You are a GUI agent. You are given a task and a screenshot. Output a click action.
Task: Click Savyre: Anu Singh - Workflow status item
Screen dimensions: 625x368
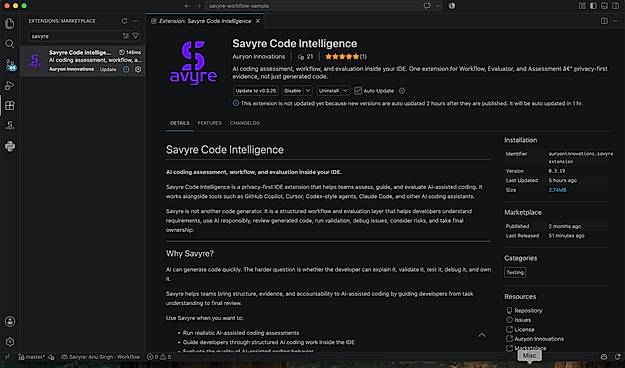pyautogui.click(x=100, y=357)
